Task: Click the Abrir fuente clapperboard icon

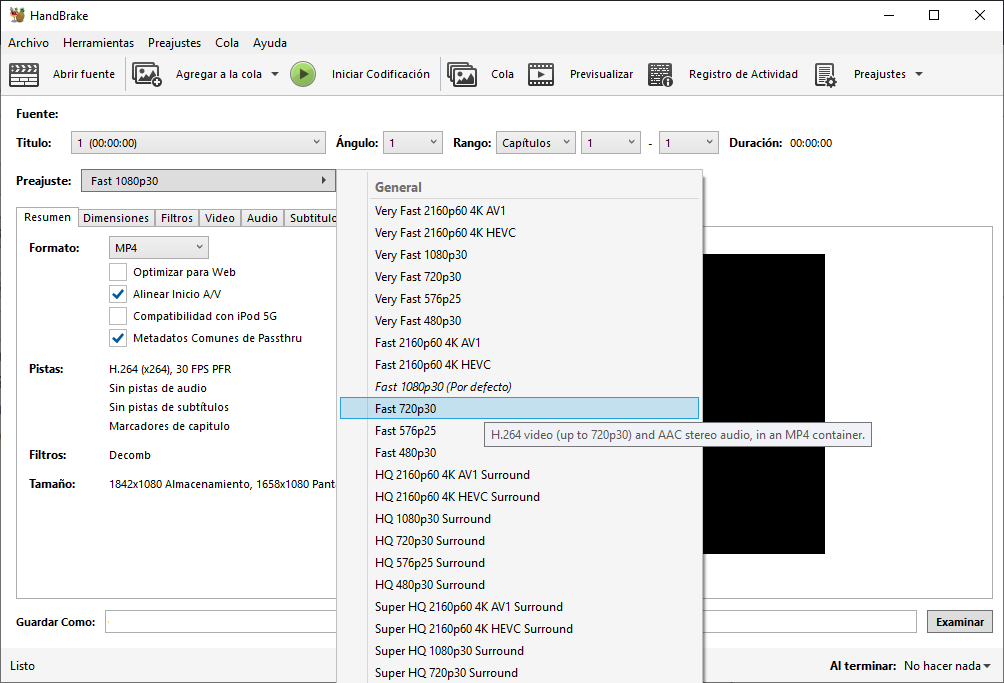Action: 24,74
